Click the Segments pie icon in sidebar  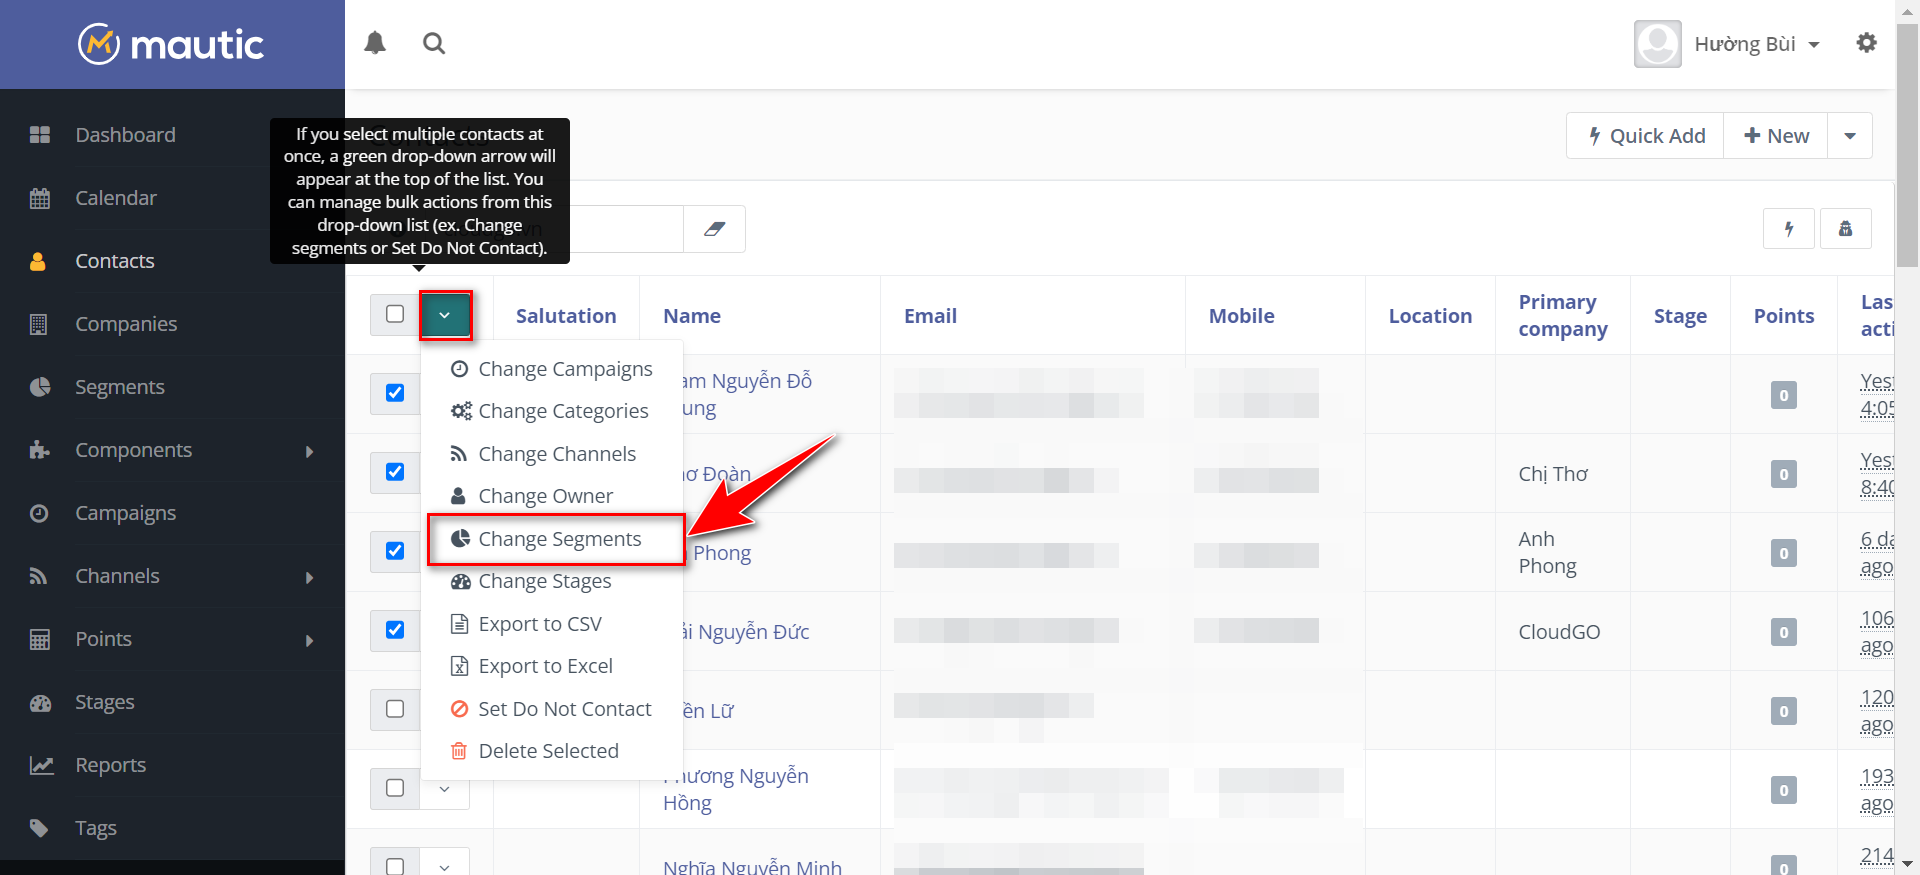pos(40,387)
